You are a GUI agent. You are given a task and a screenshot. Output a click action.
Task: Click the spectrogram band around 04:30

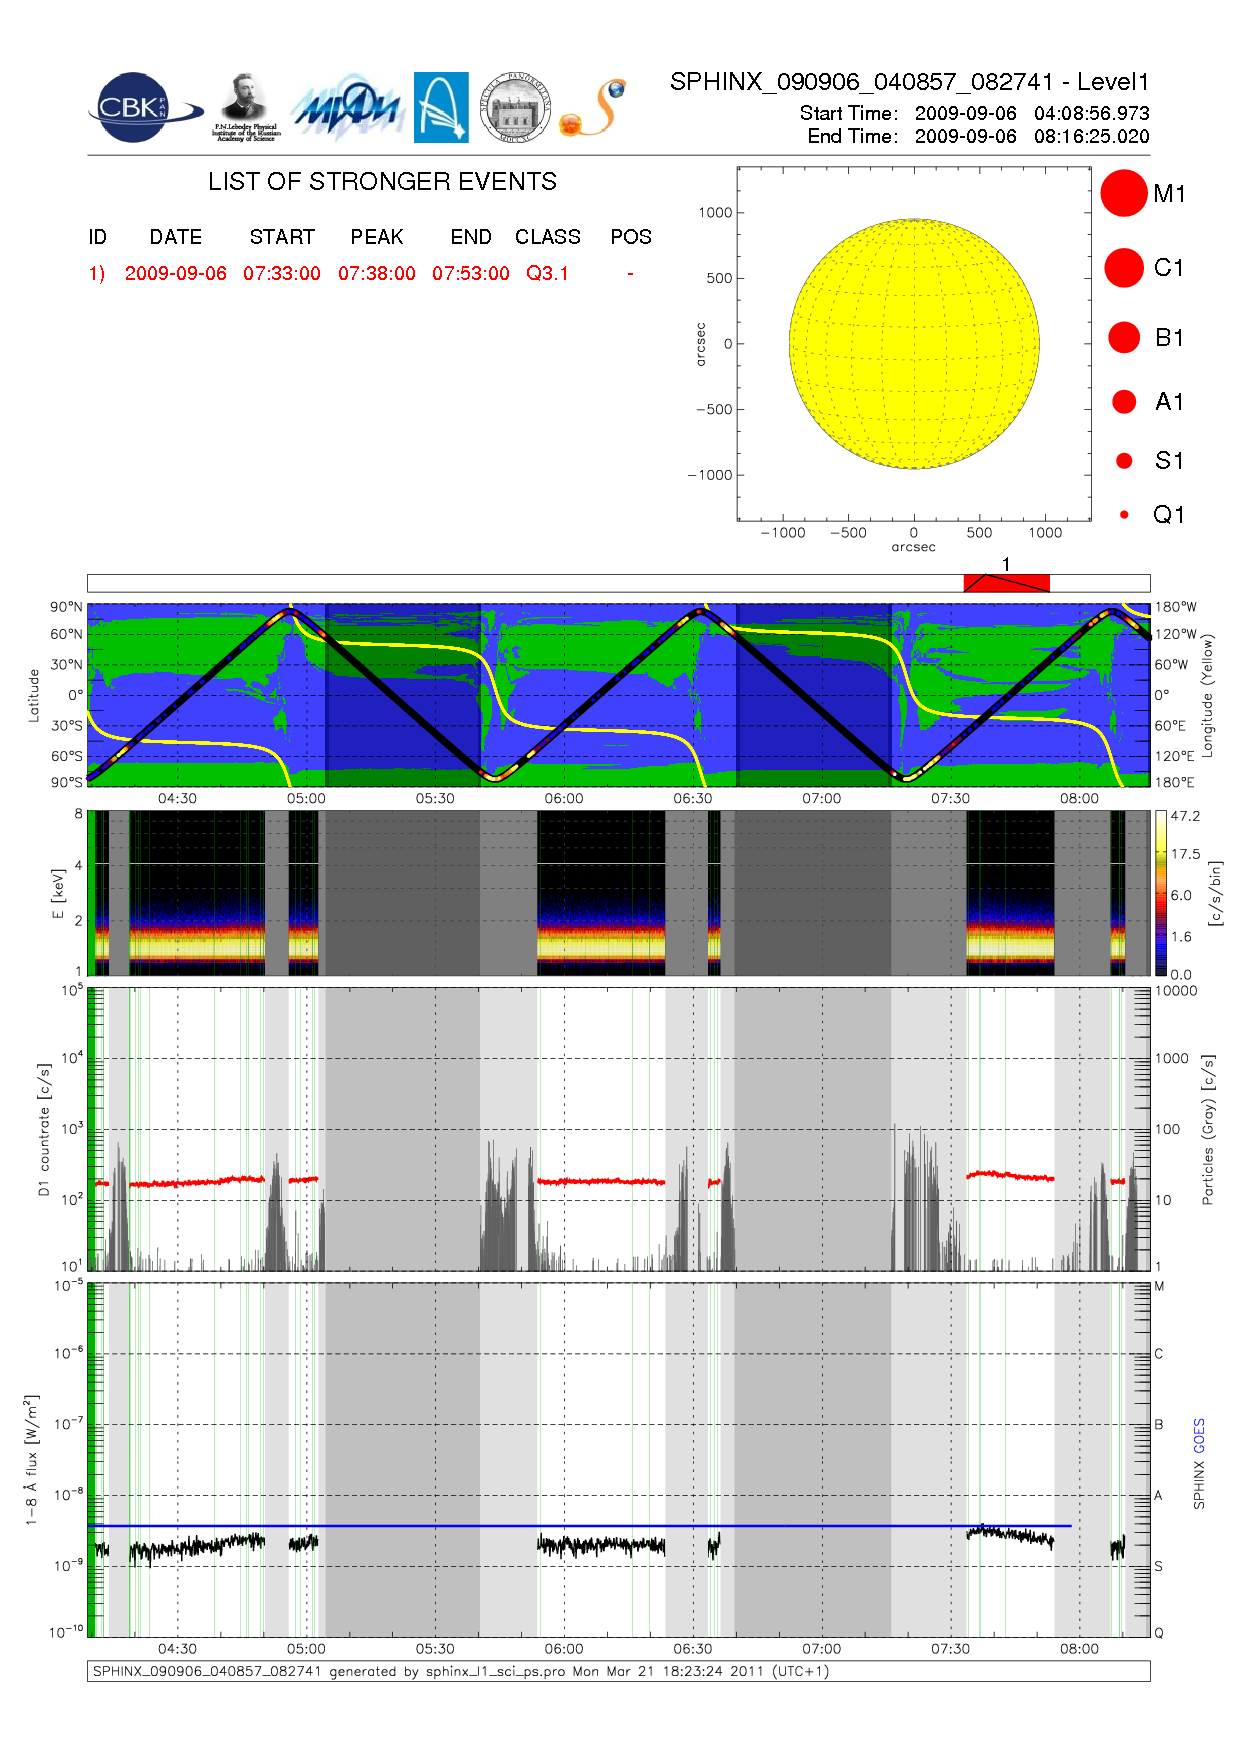pos(197,893)
